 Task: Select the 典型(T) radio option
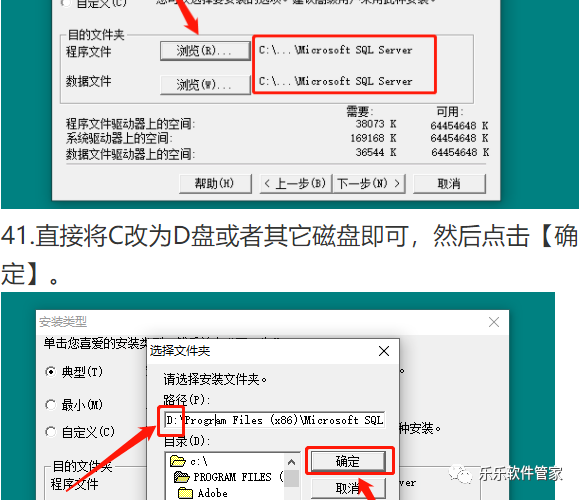(x=51, y=371)
